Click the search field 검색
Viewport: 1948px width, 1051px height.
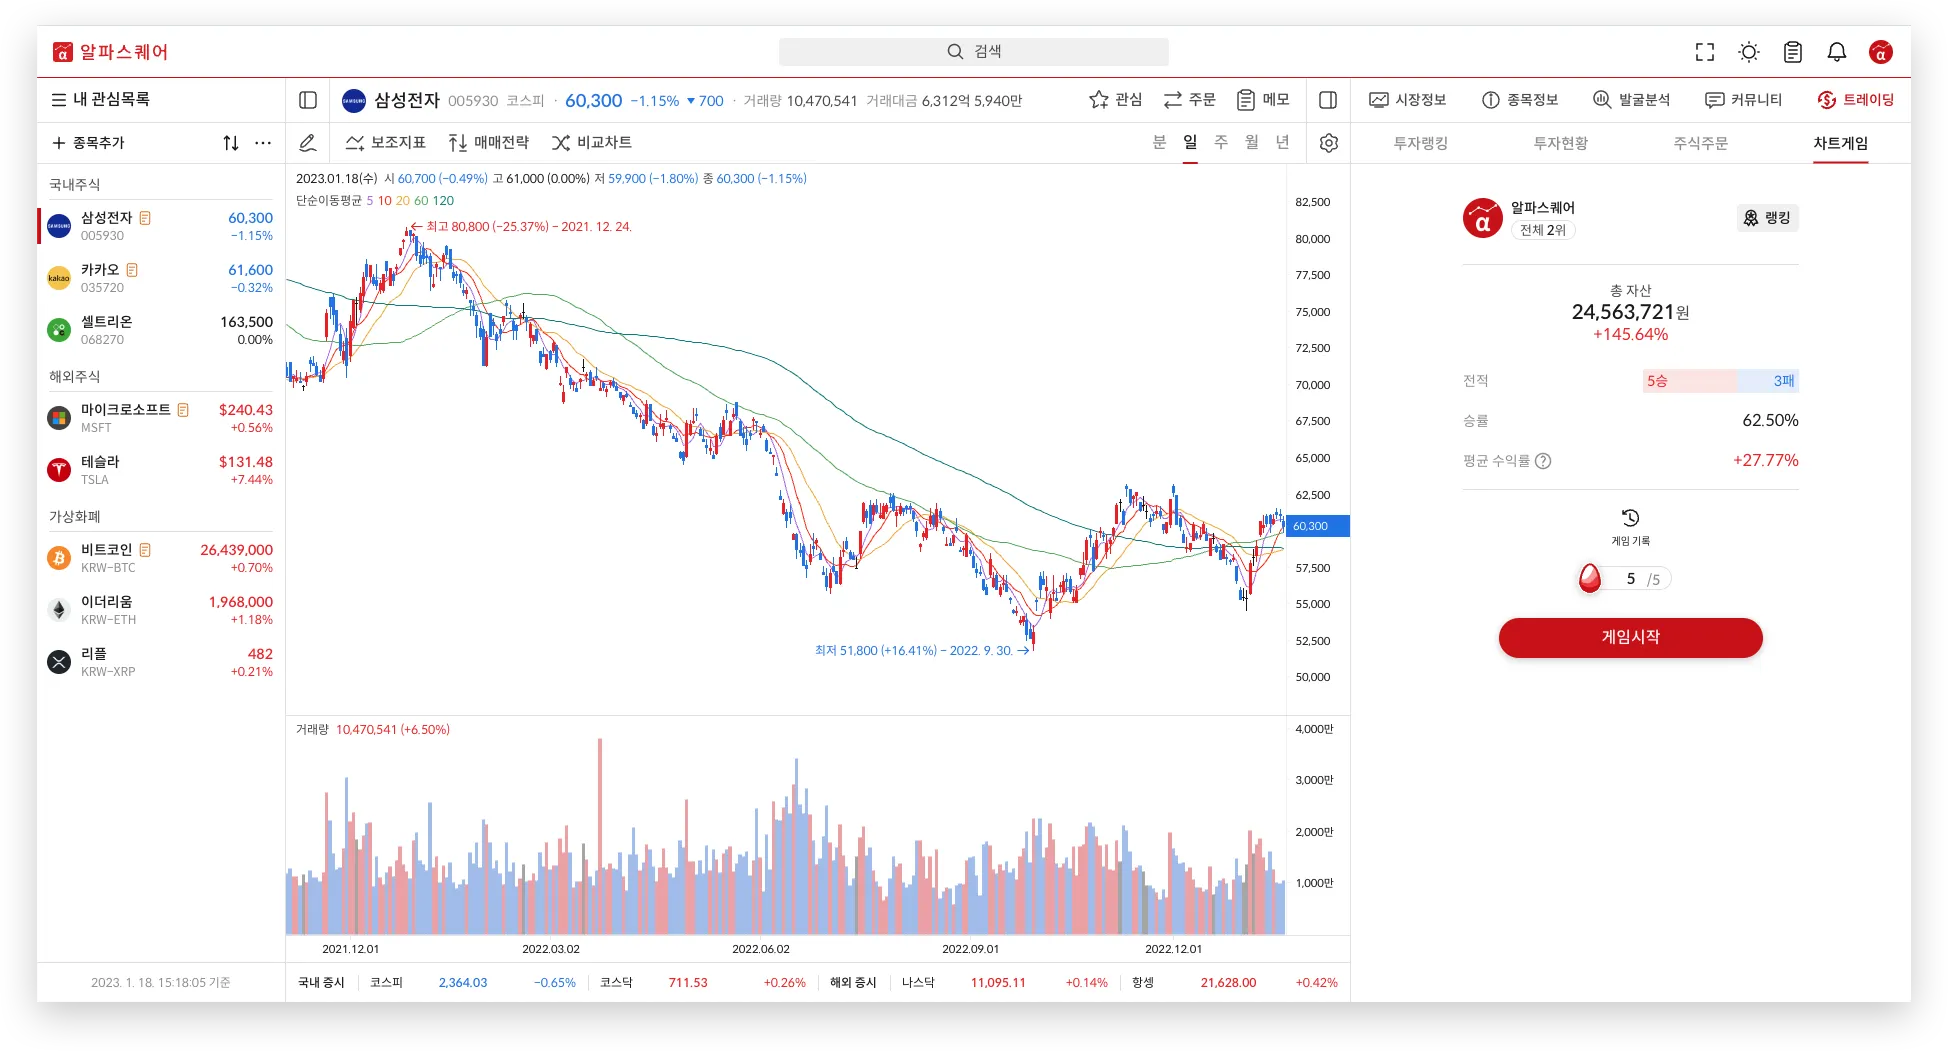[x=973, y=52]
